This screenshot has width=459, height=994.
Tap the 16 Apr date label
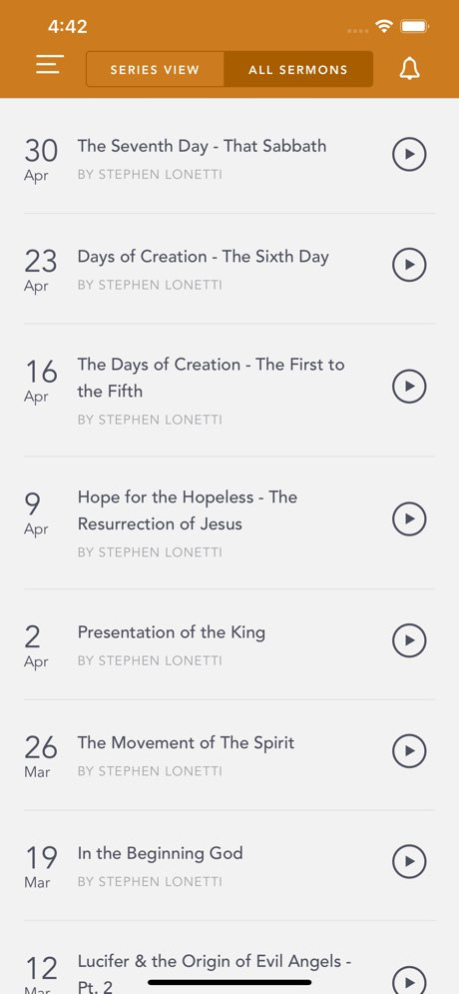(41, 380)
